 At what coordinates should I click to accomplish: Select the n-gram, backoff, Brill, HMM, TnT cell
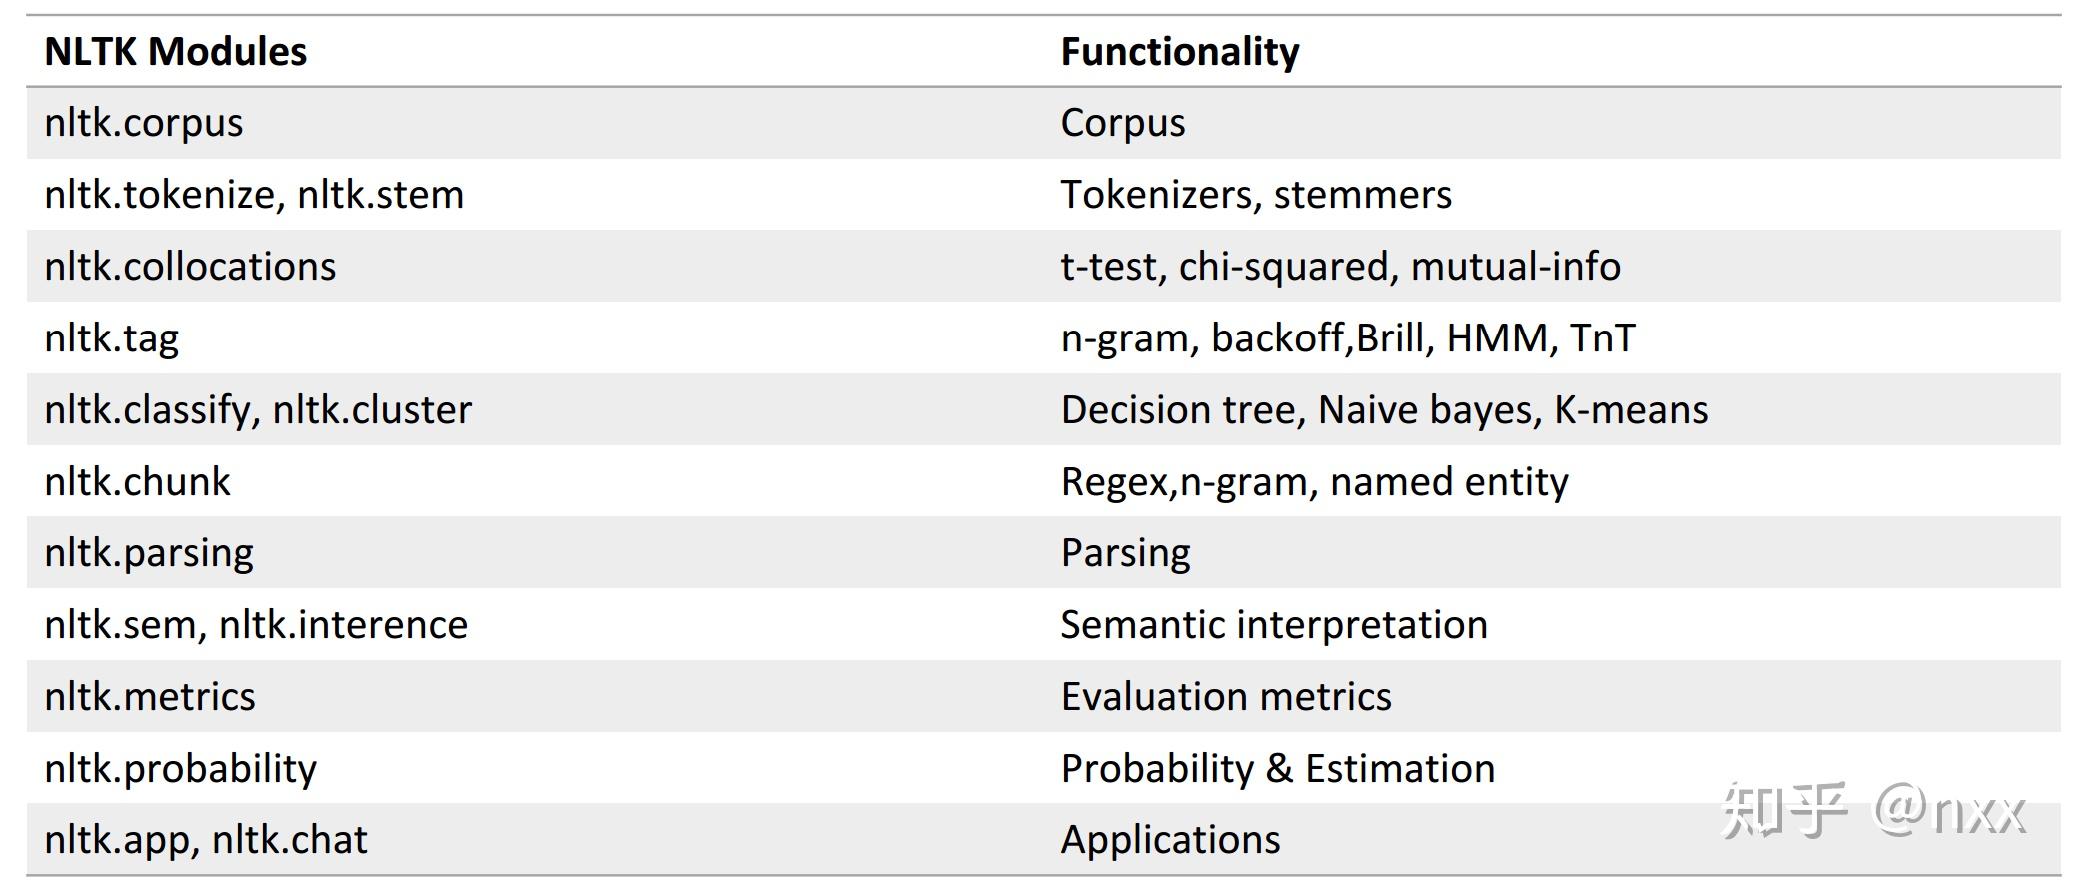(x=1348, y=338)
